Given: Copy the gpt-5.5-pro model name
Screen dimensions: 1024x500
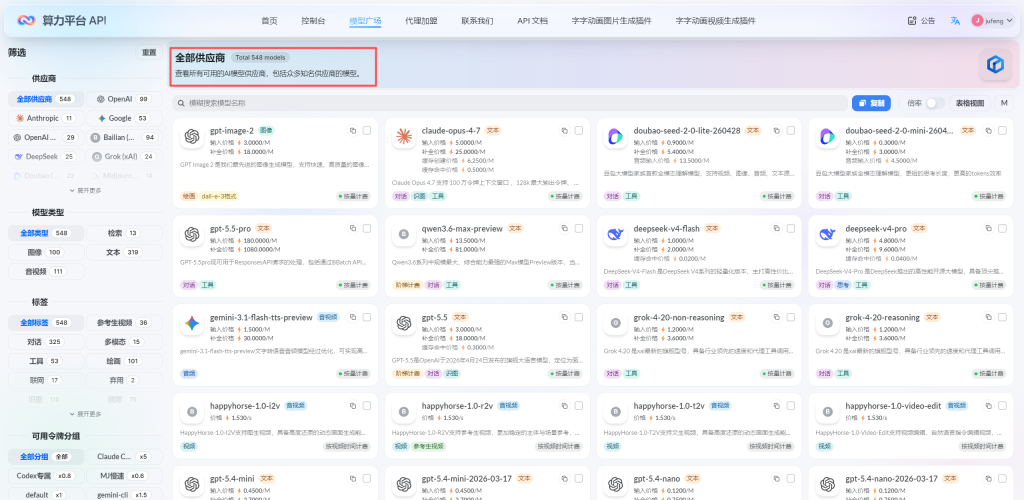Looking at the screenshot, I should [353, 228].
